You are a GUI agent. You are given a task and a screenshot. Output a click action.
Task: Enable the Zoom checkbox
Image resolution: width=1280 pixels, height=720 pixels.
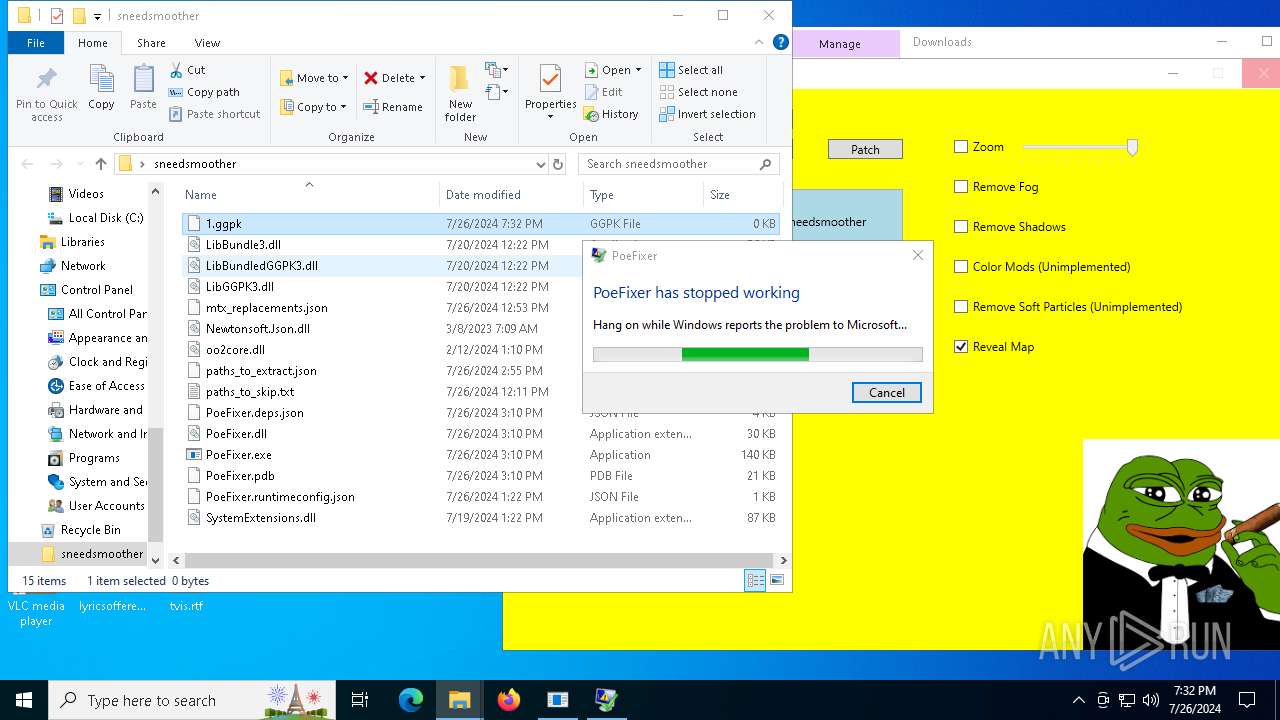tap(961, 147)
